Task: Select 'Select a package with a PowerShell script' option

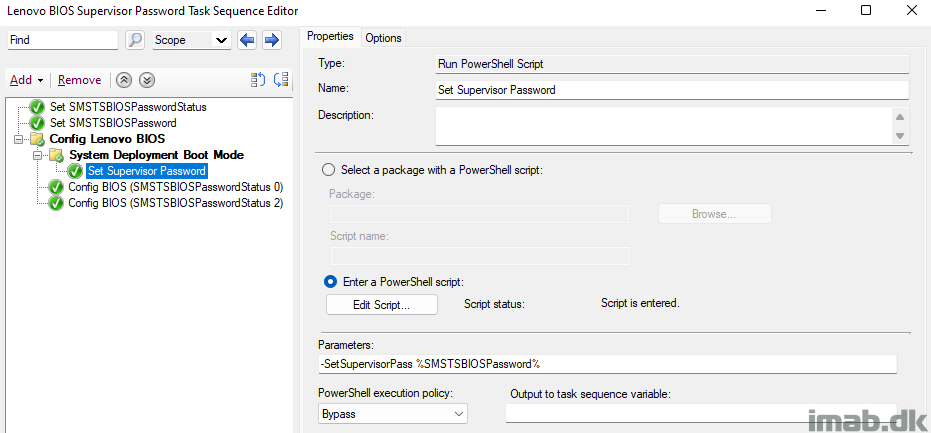Action: [328, 170]
